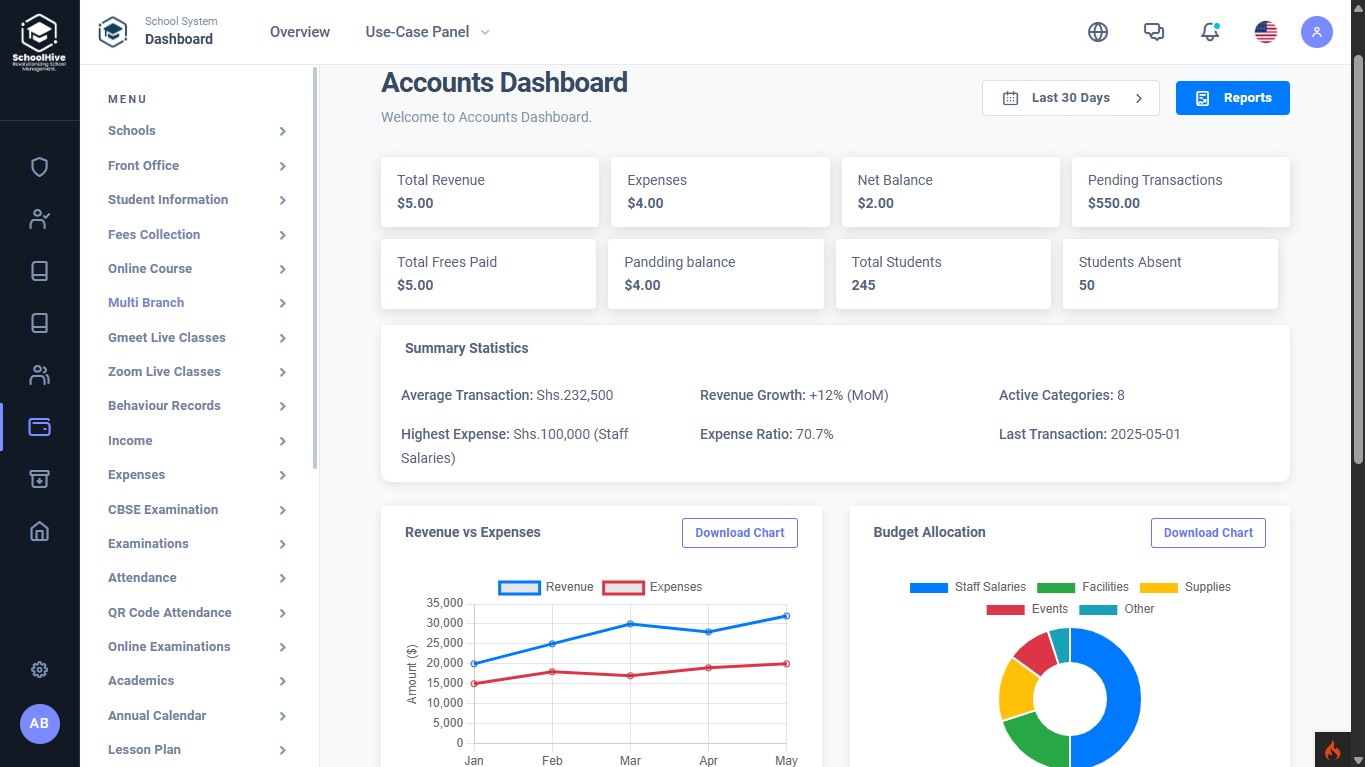Click the CodeIgniter flame debug icon
This screenshot has height=767, width=1365.
pyautogui.click(x=1332, y=749)
